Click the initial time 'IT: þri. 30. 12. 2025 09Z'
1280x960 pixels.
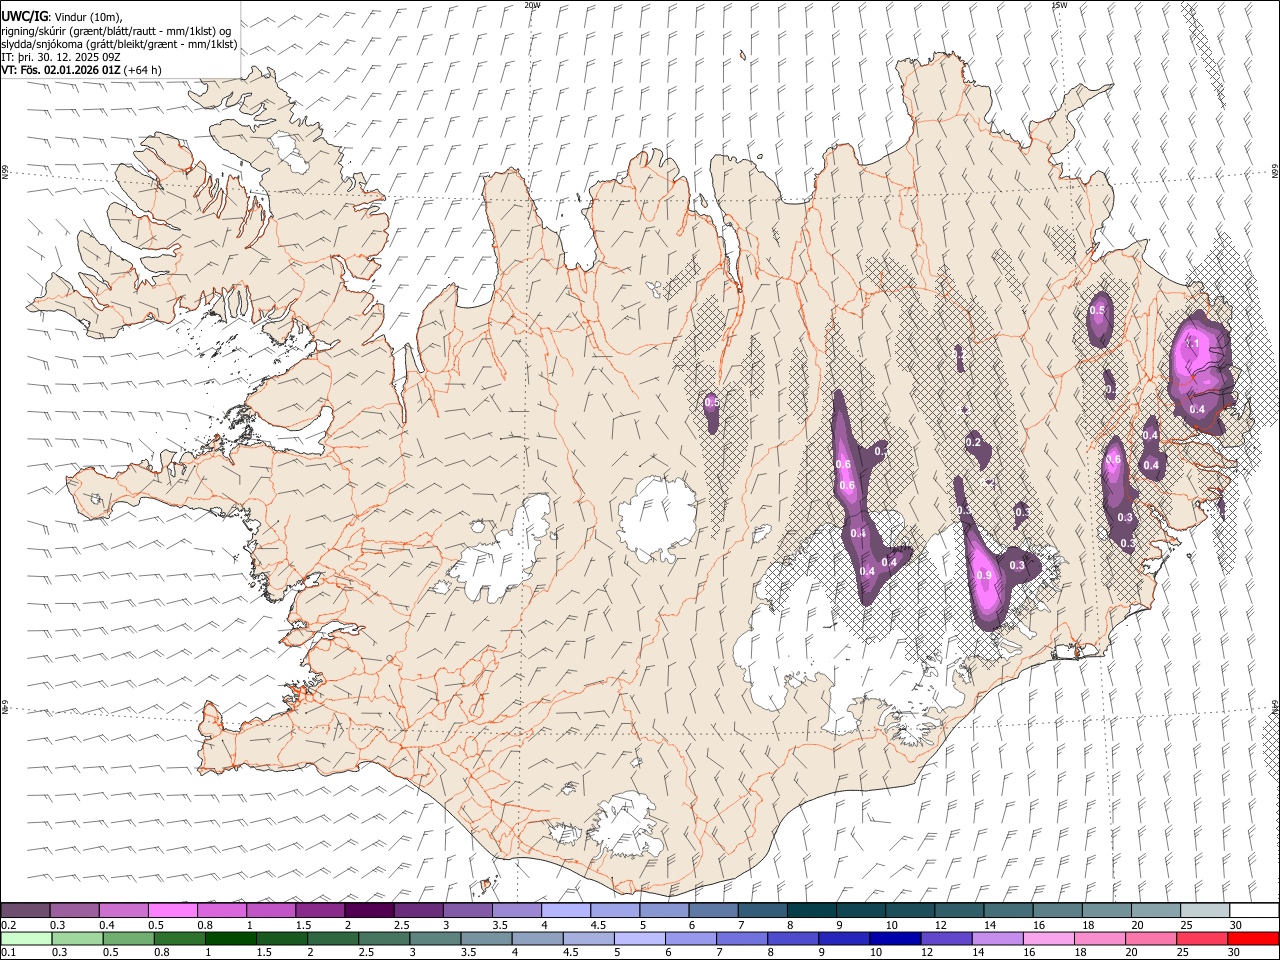[x=61, y=57]
